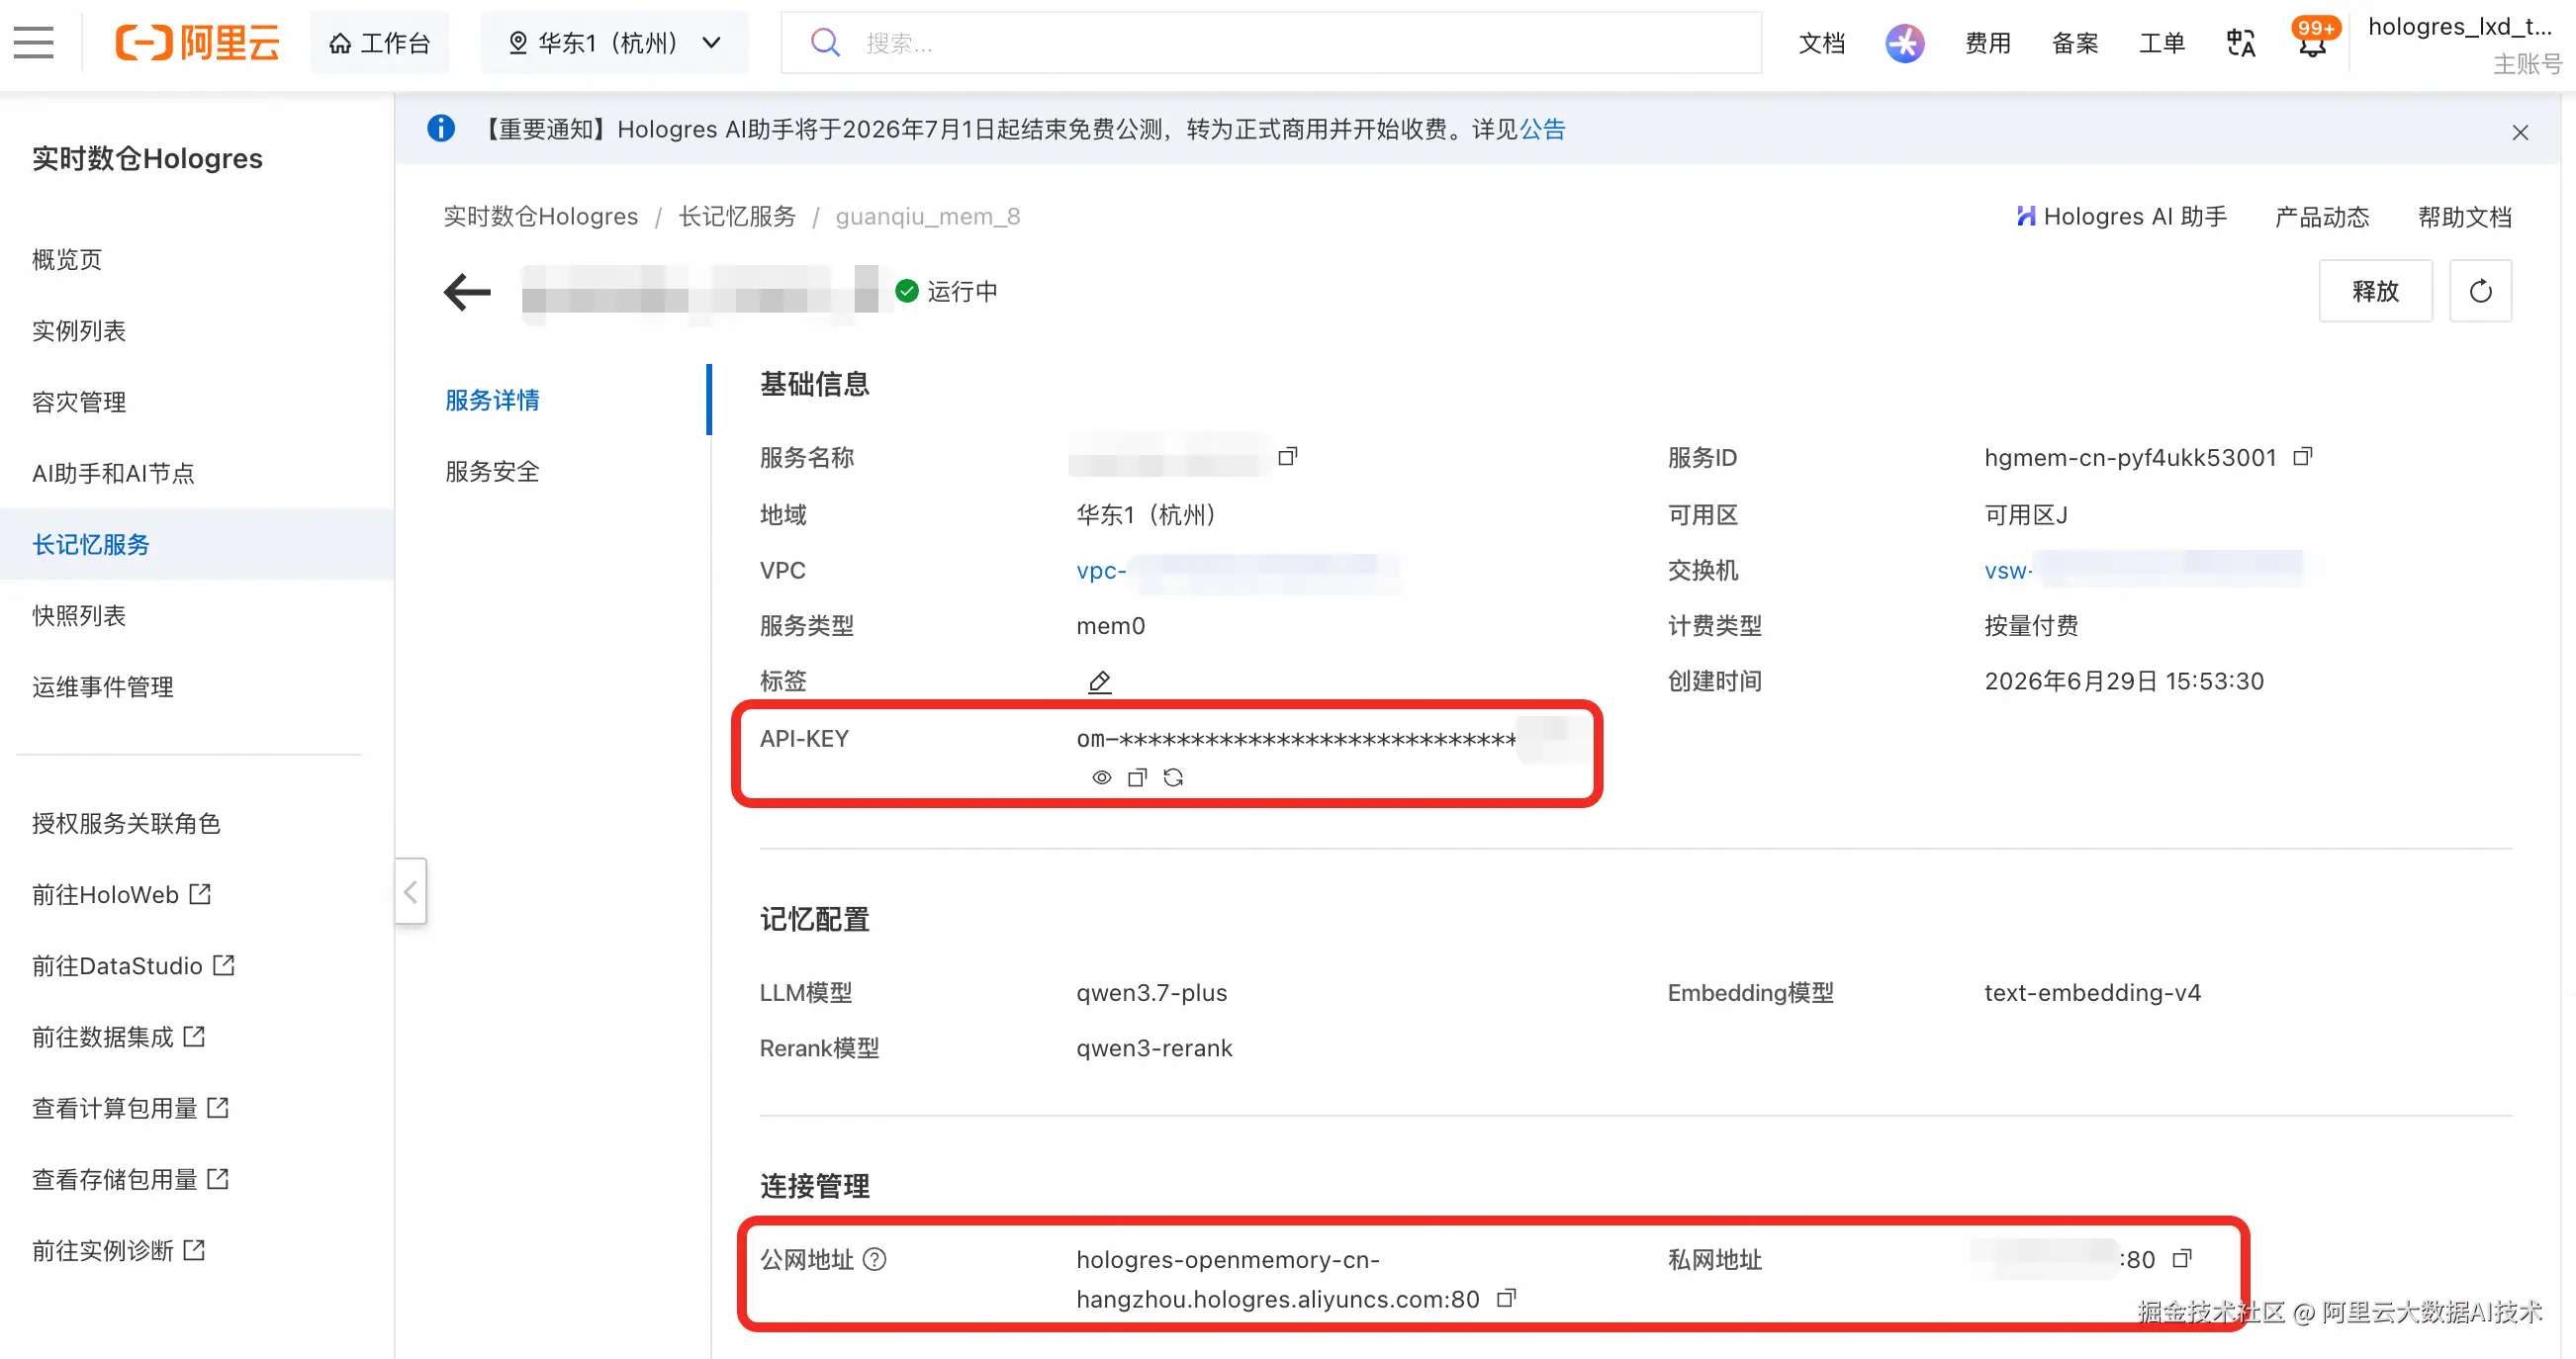Copy the 公网地址 endpoint

[x=1506, y=1297]
